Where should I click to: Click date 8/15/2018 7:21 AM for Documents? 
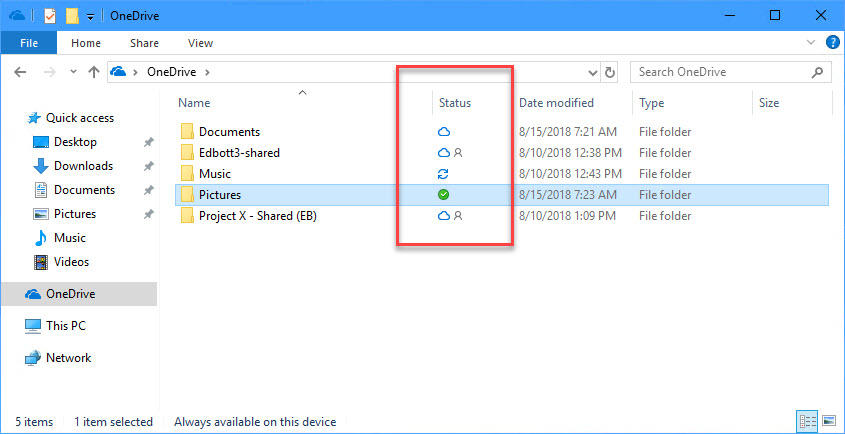[x=568, y=132]
